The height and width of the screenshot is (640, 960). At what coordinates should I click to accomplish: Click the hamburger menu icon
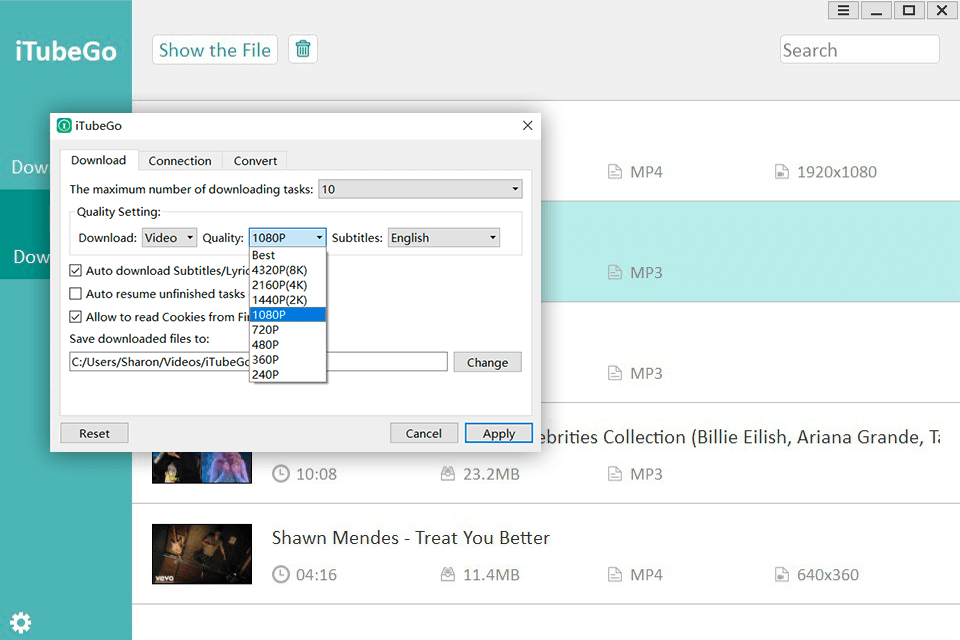(x=843, y=11)
